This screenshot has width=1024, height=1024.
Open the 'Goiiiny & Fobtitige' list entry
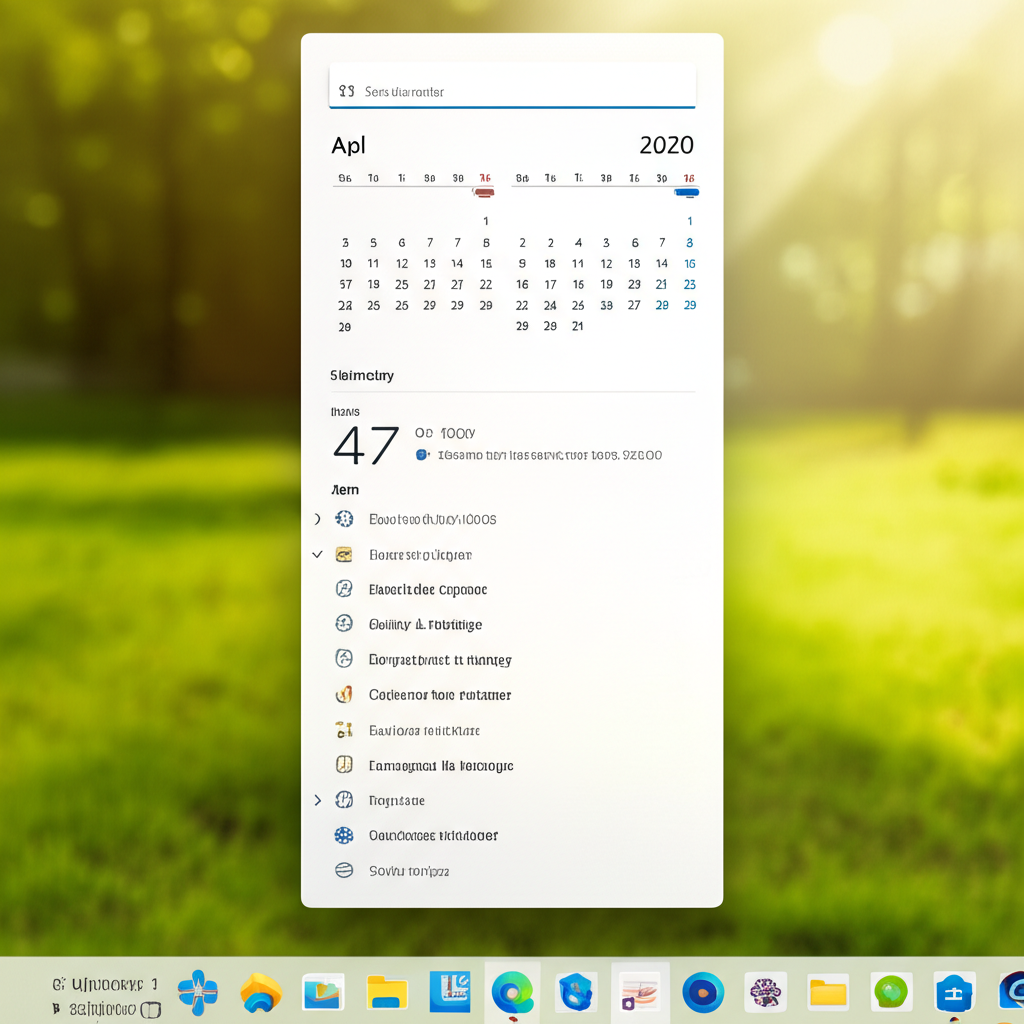425,624
